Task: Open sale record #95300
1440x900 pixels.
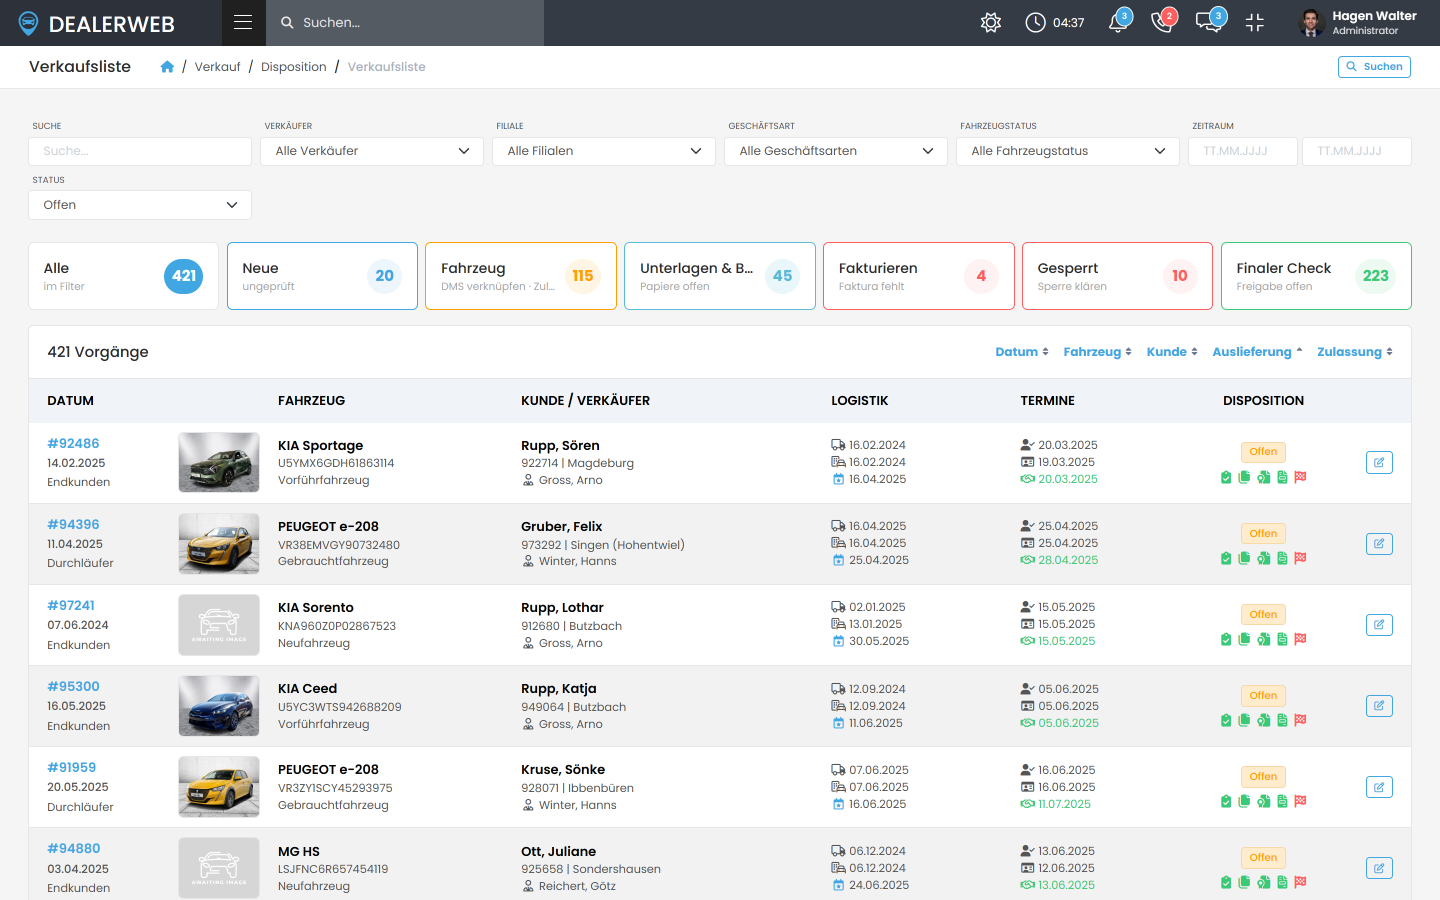Action: [x=73, y=687]
